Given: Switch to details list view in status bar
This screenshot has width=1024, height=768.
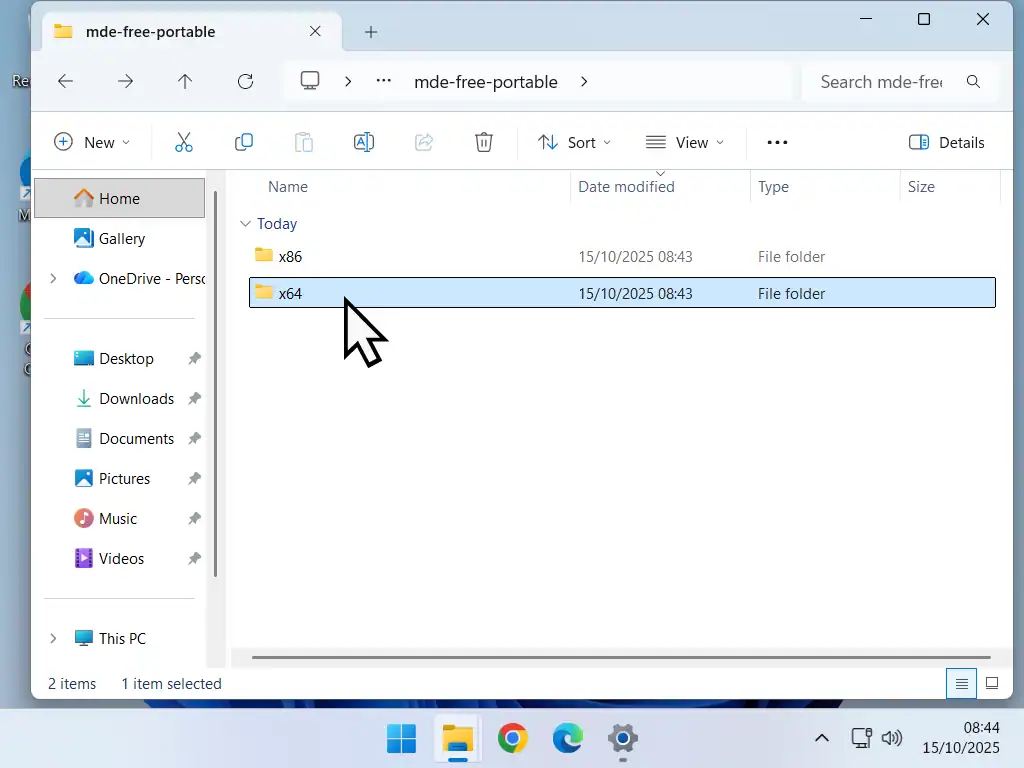Looking at the screenshot, I should [x=961, y=684].
